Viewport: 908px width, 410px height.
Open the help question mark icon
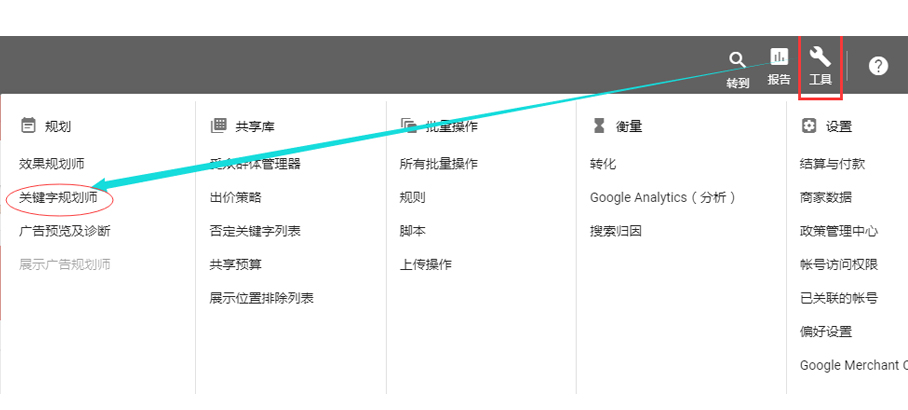(x=878, y=66)
